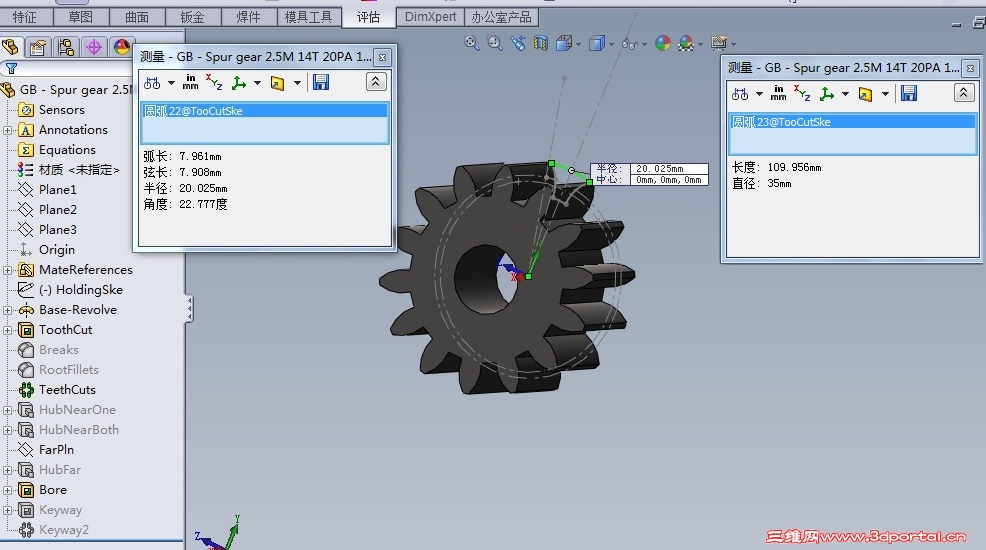Viewport: 986px width, 550px height.
Task: Click in/mm units icon in right Measure dialog
Action: coord(778,94)
